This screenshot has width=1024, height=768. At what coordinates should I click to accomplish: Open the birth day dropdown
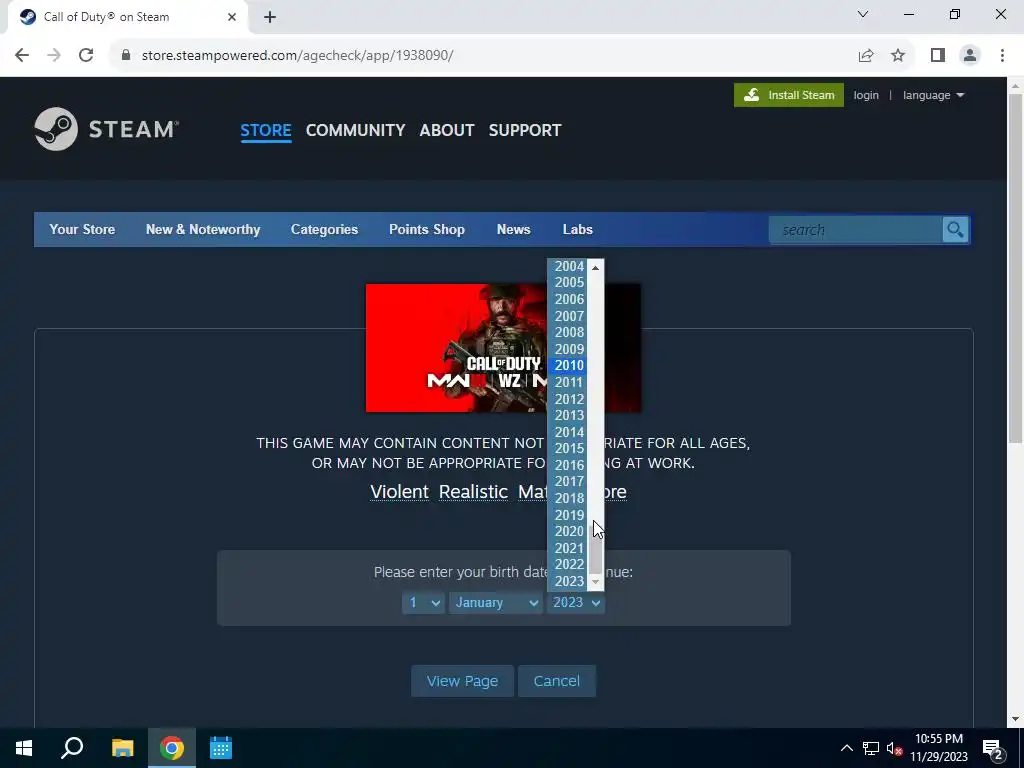[423, 602]
